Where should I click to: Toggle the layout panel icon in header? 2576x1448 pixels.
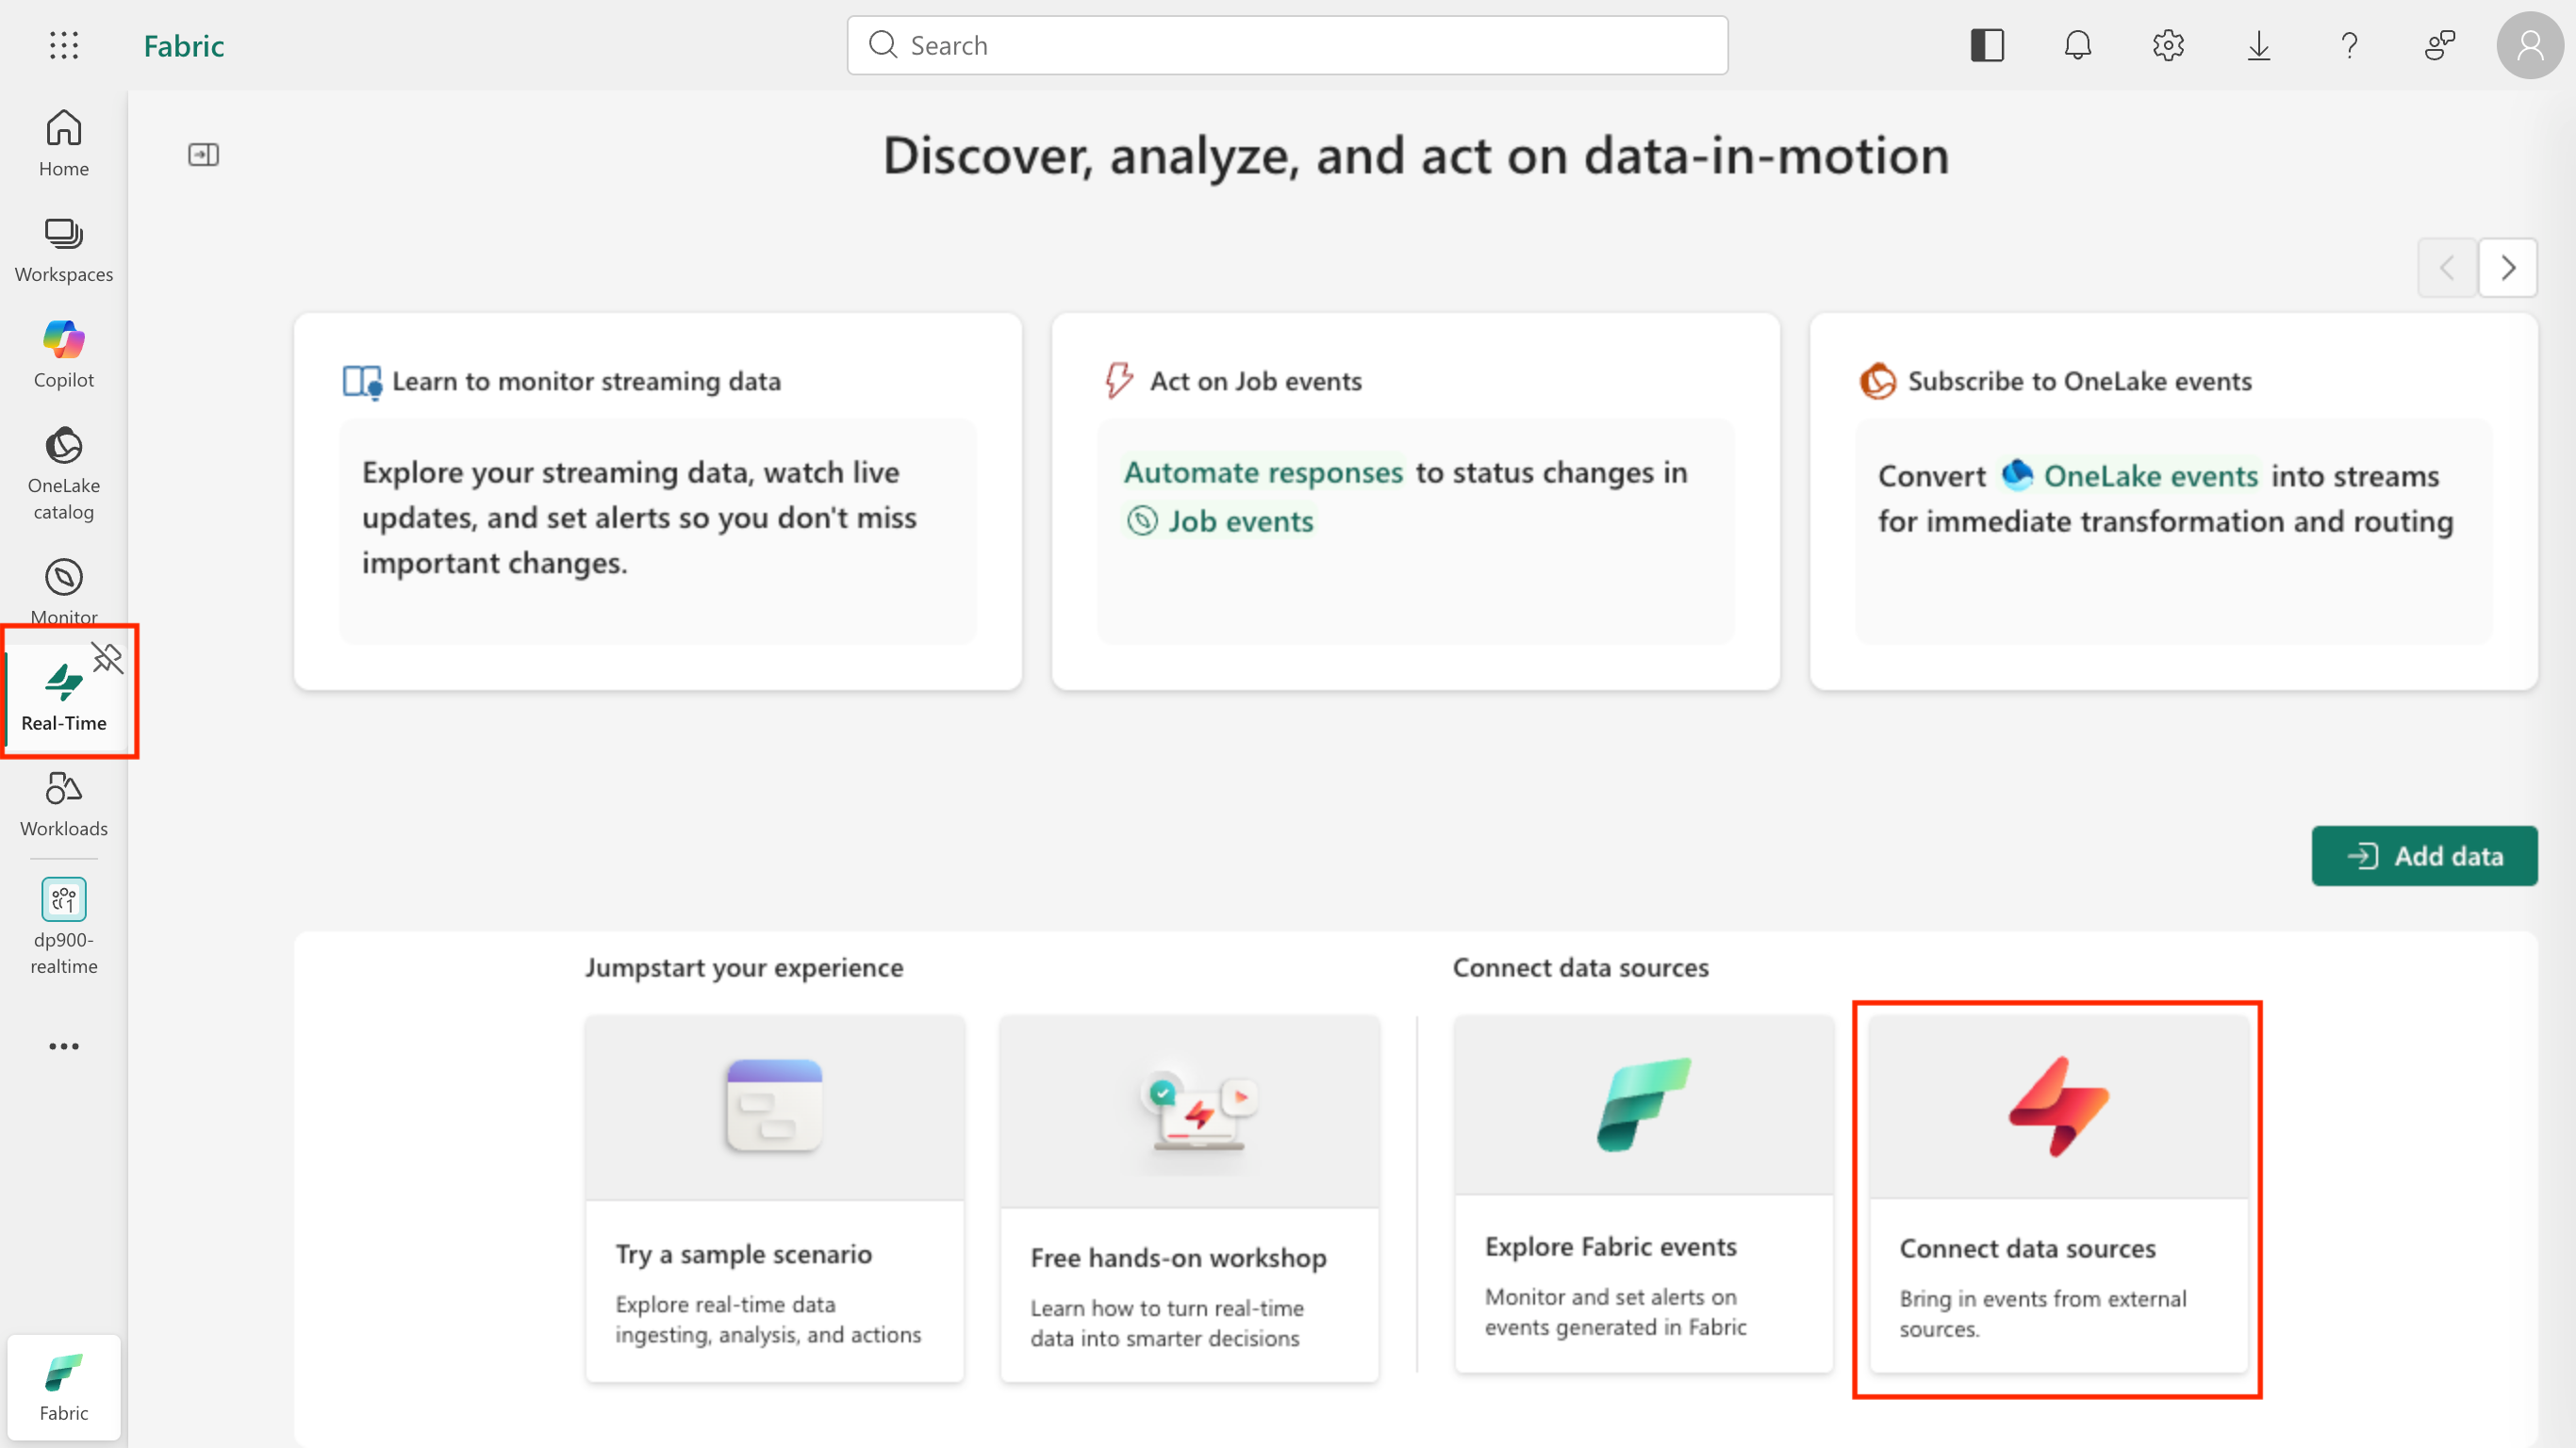click(1987, 45)
